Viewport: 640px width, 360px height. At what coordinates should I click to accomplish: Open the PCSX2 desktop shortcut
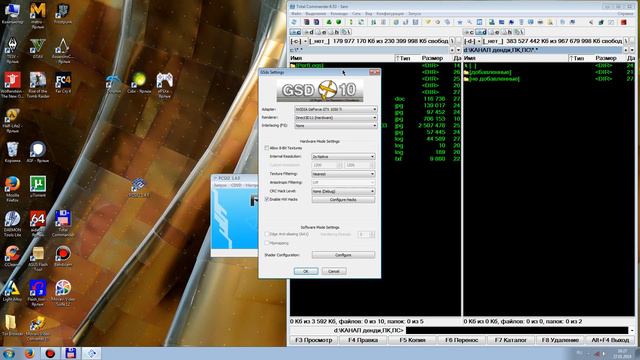139,187
